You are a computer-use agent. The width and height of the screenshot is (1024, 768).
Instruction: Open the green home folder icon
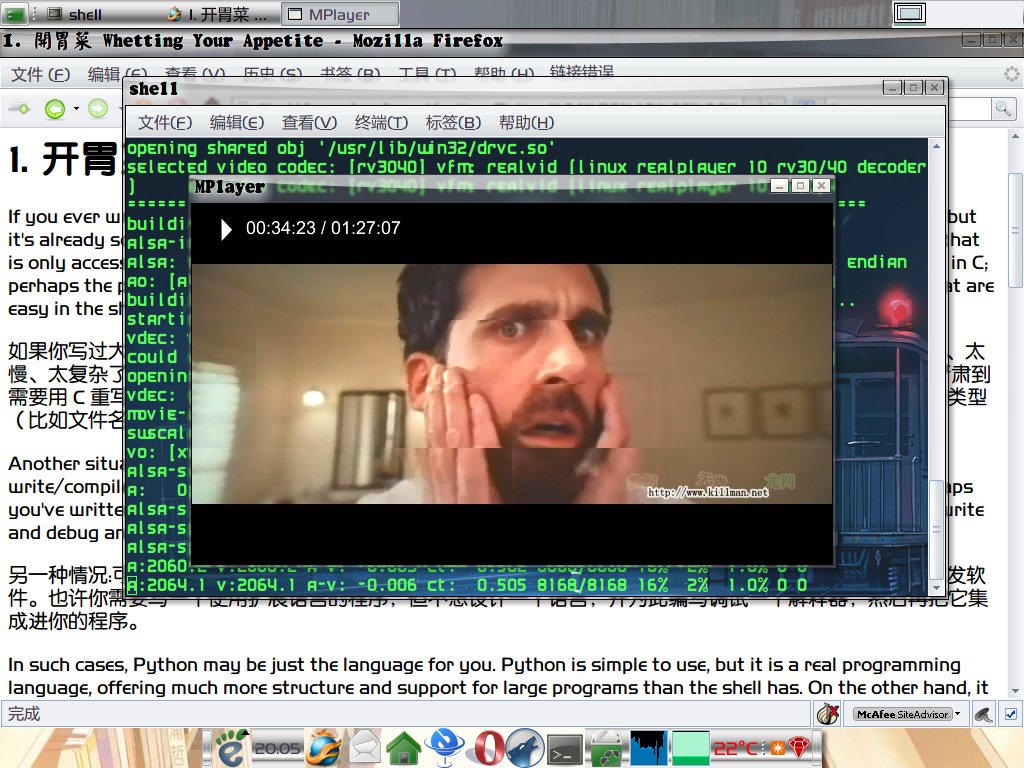point(404,748)
